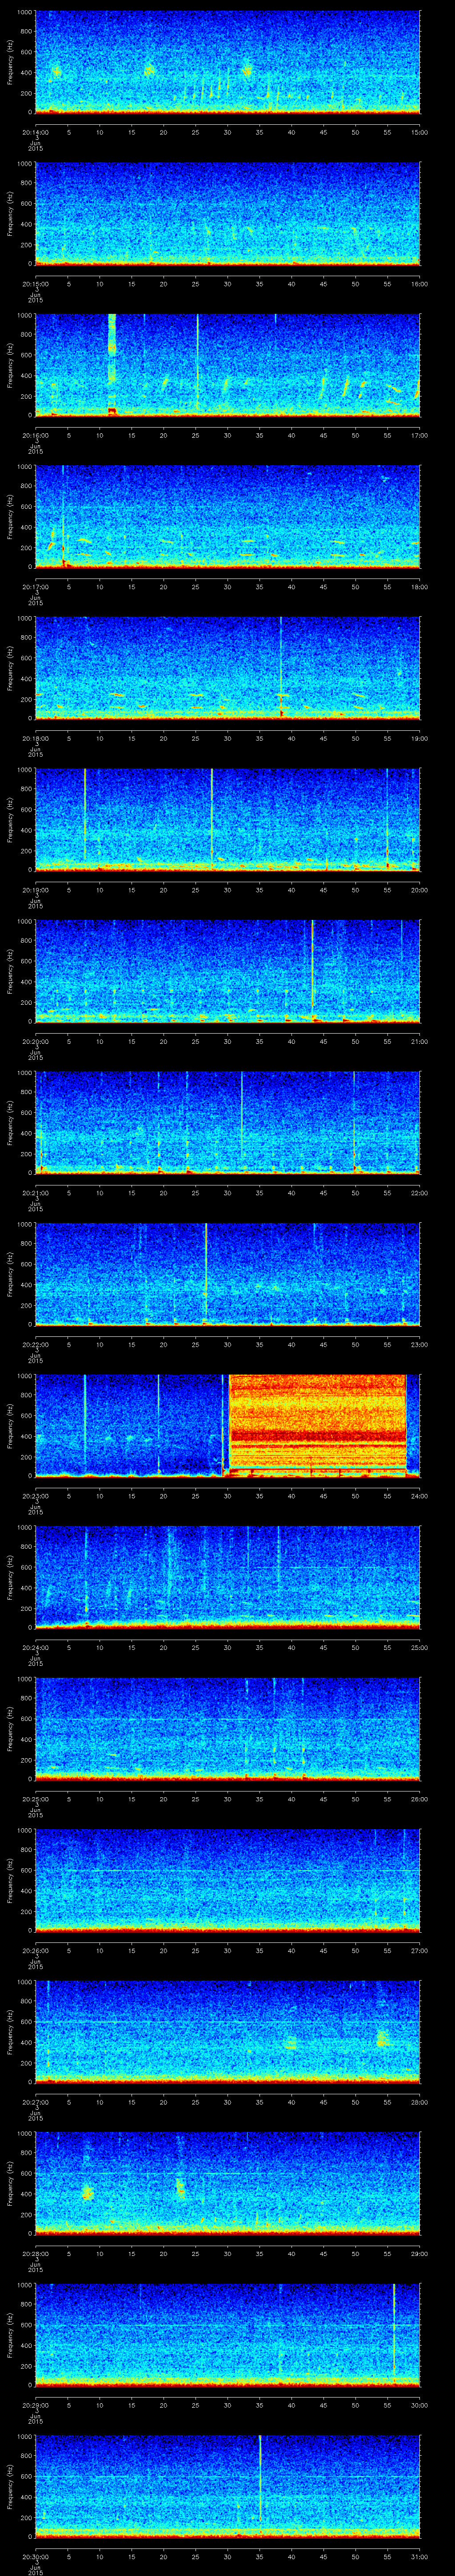
Task: Click the first 400 Hz blob in the 20:14:00 panel
Action: [x=56, y=71]
